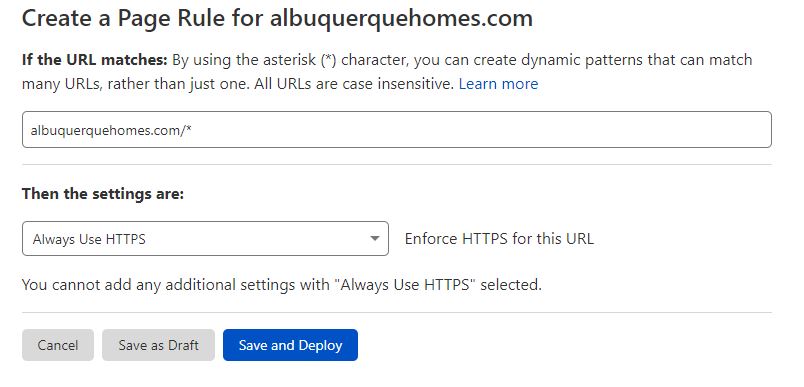Click 'Enforce HTTPS for this URL' description
This screenshot has width=804, height=387.
499,239
